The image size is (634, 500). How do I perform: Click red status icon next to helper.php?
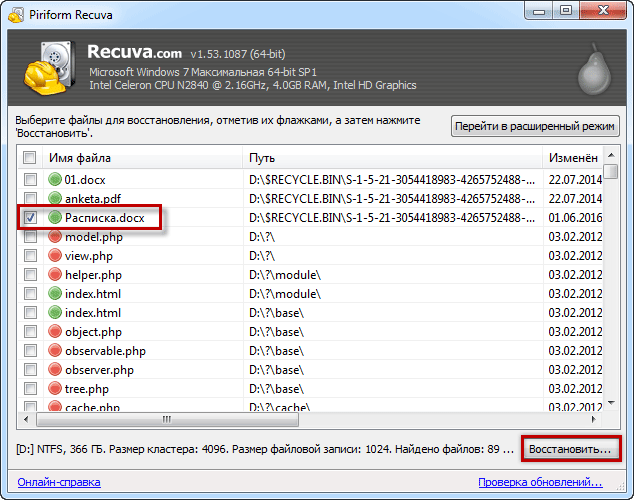(x=55, y=275)
